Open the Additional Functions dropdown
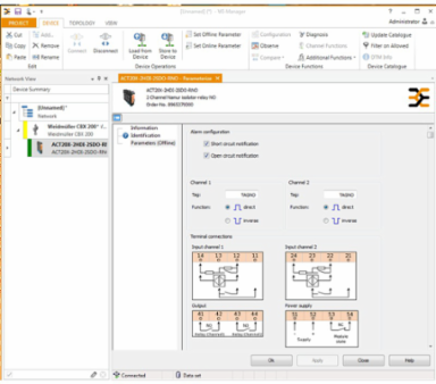The height and width of the screenshot is (384, 436). (327, 57)
